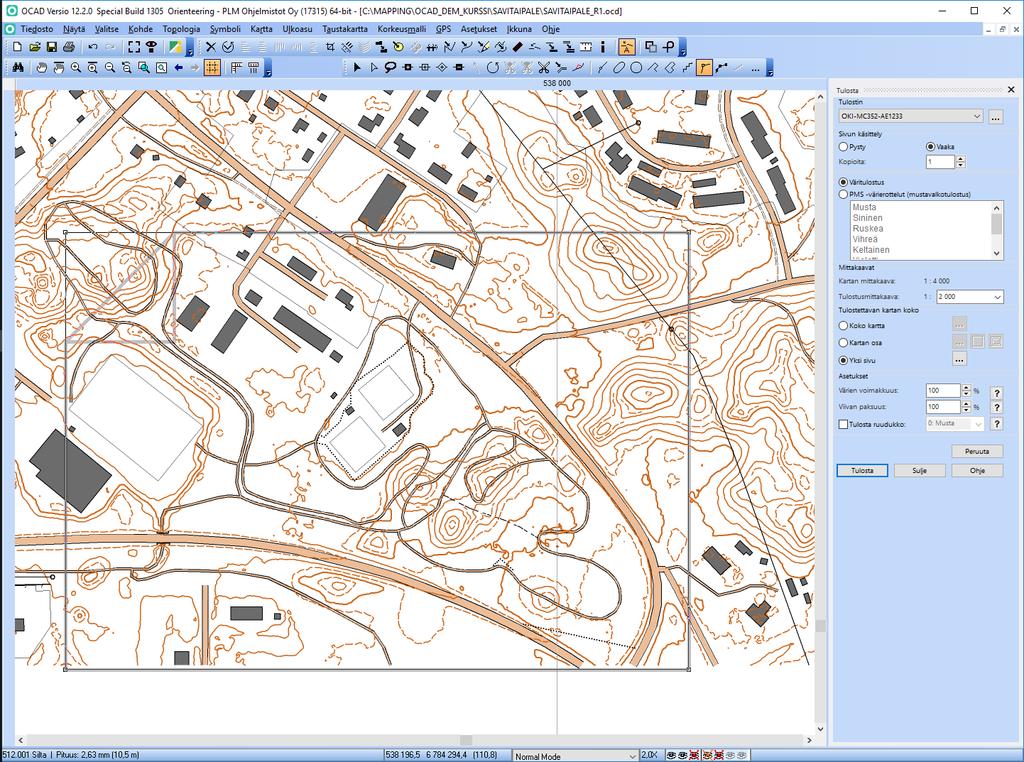Click the full extent frame icon
This screenshot has height=762, width=1024.
point(134,47)
